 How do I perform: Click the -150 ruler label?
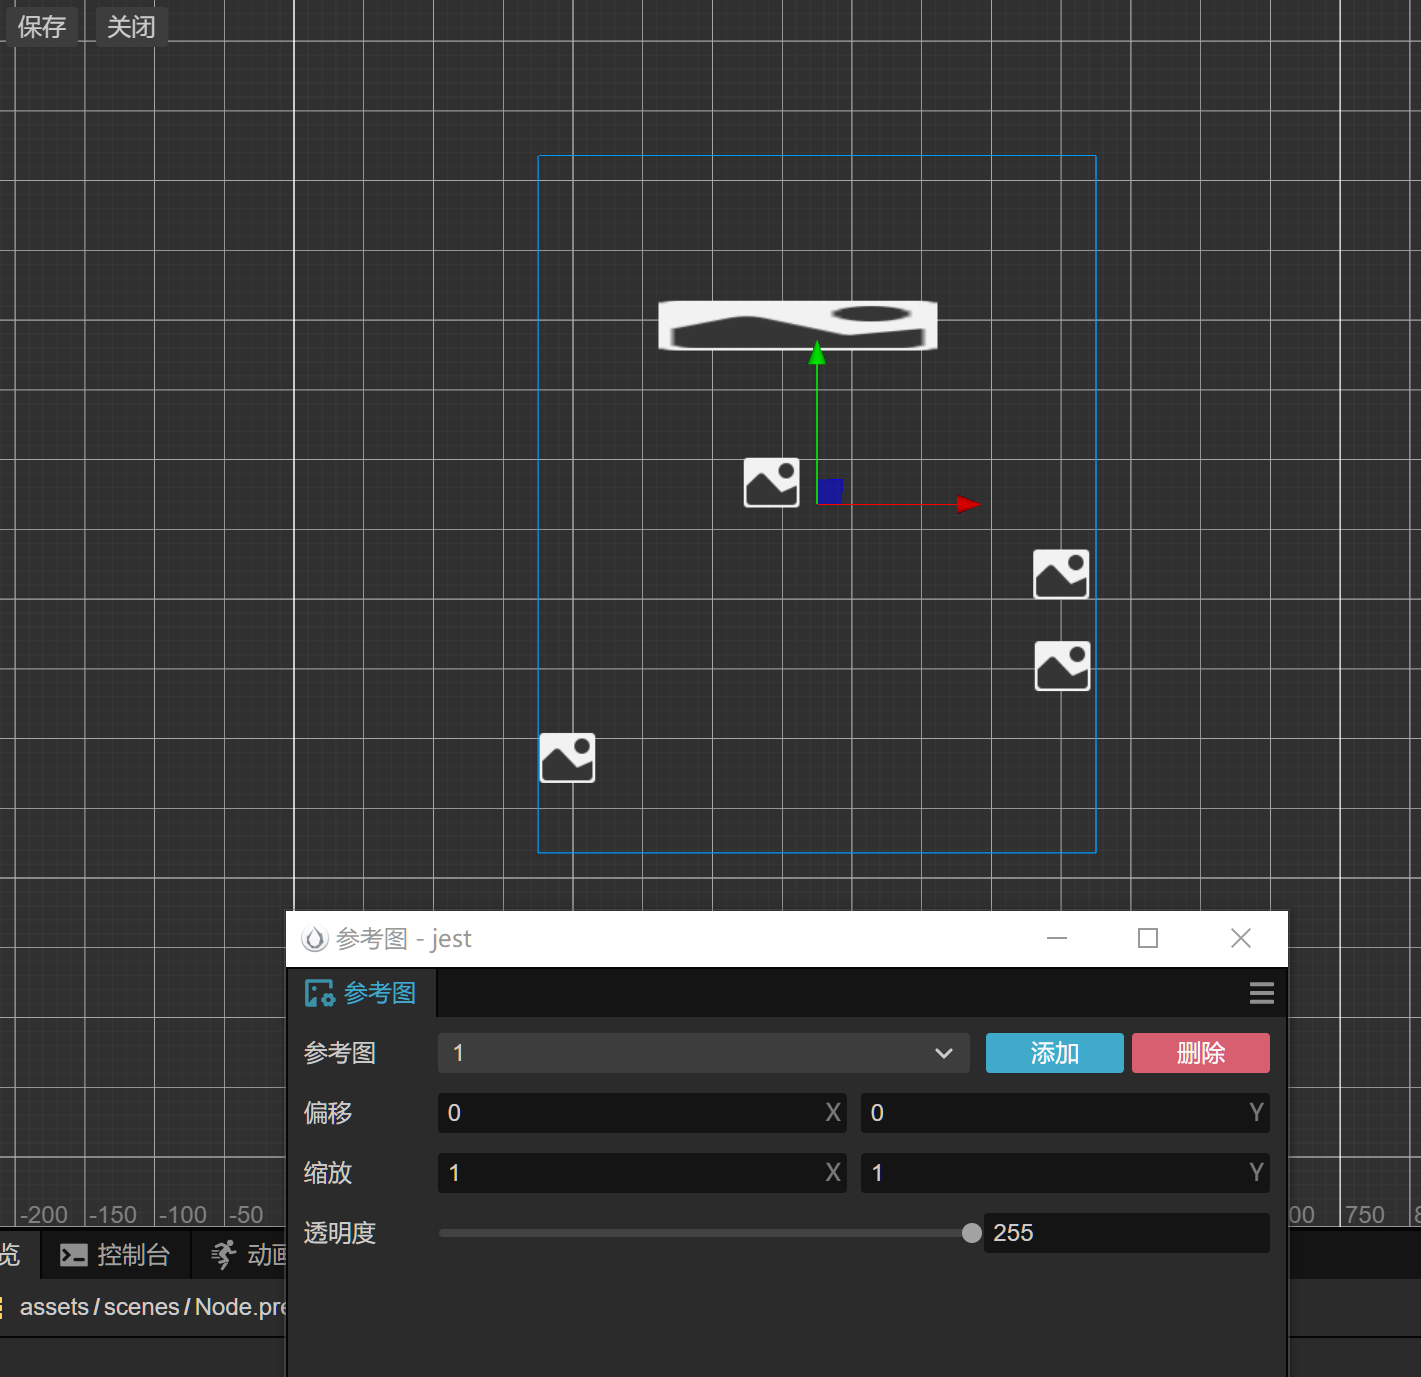click(x=113, y=1214)
